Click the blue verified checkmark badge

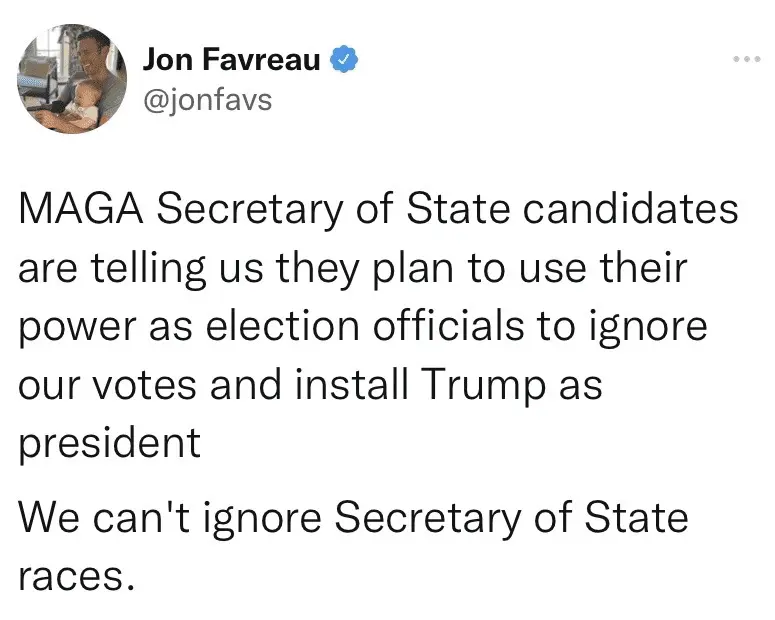[x=345, y=59]
